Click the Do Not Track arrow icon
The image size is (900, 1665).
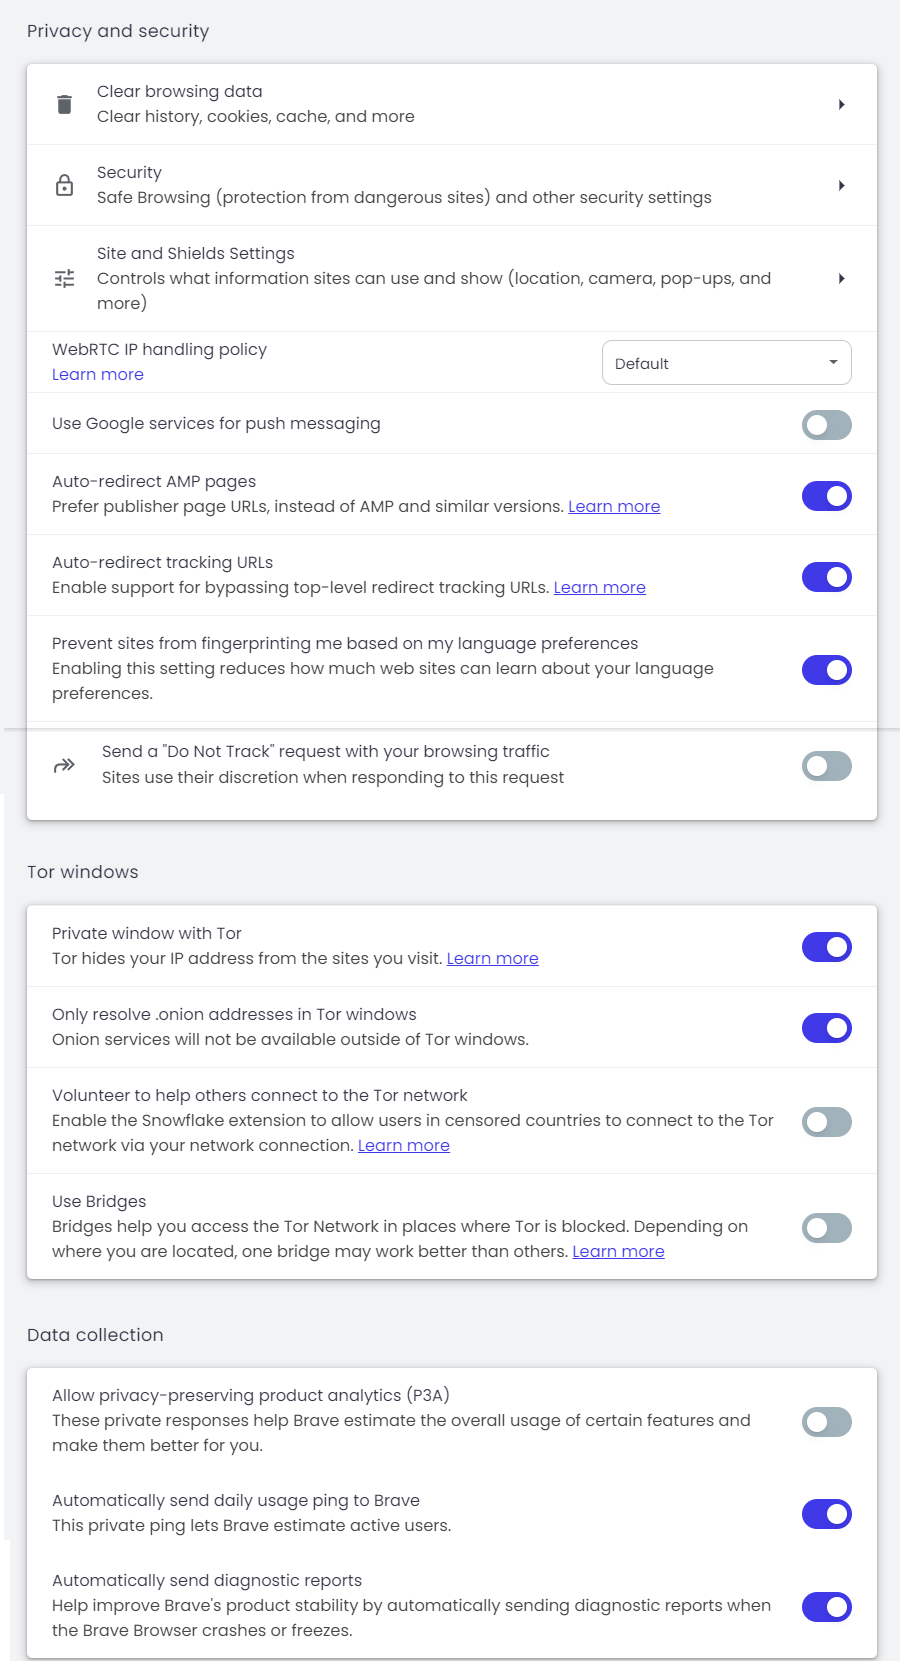(64, 765)
